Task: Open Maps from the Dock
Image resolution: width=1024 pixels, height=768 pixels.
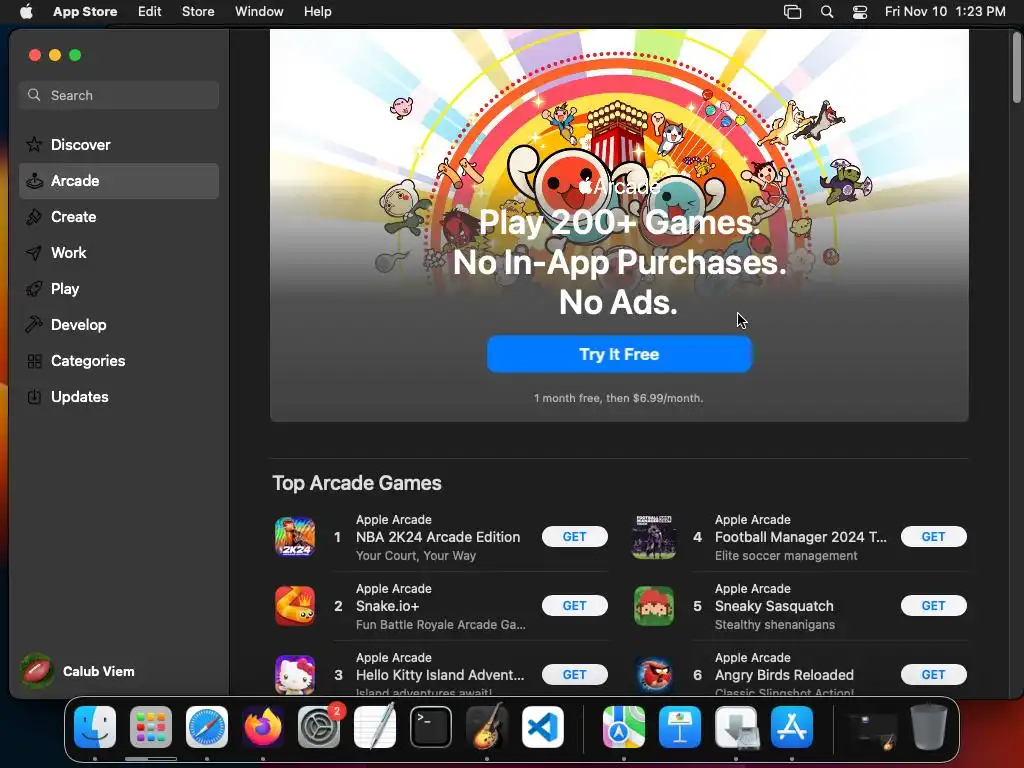Action: pyautogui.click(x=624, y=727)
